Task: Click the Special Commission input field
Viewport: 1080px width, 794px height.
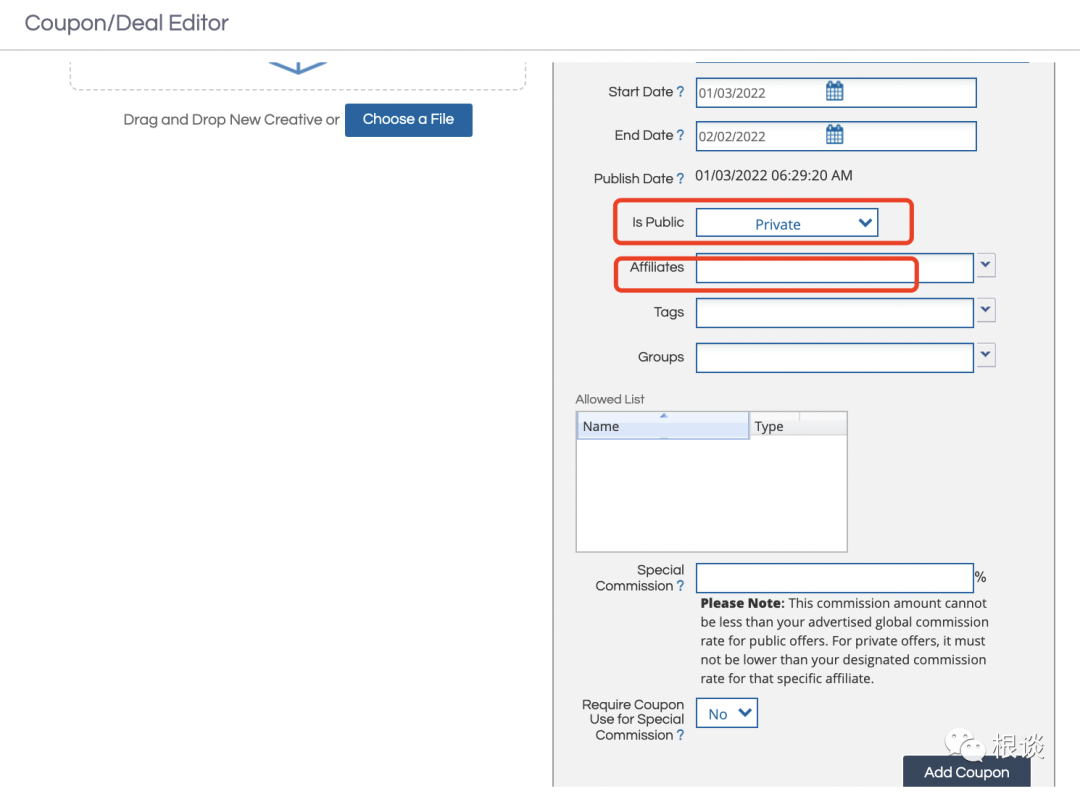Action: pyautogui.click(x=834, y=577)
